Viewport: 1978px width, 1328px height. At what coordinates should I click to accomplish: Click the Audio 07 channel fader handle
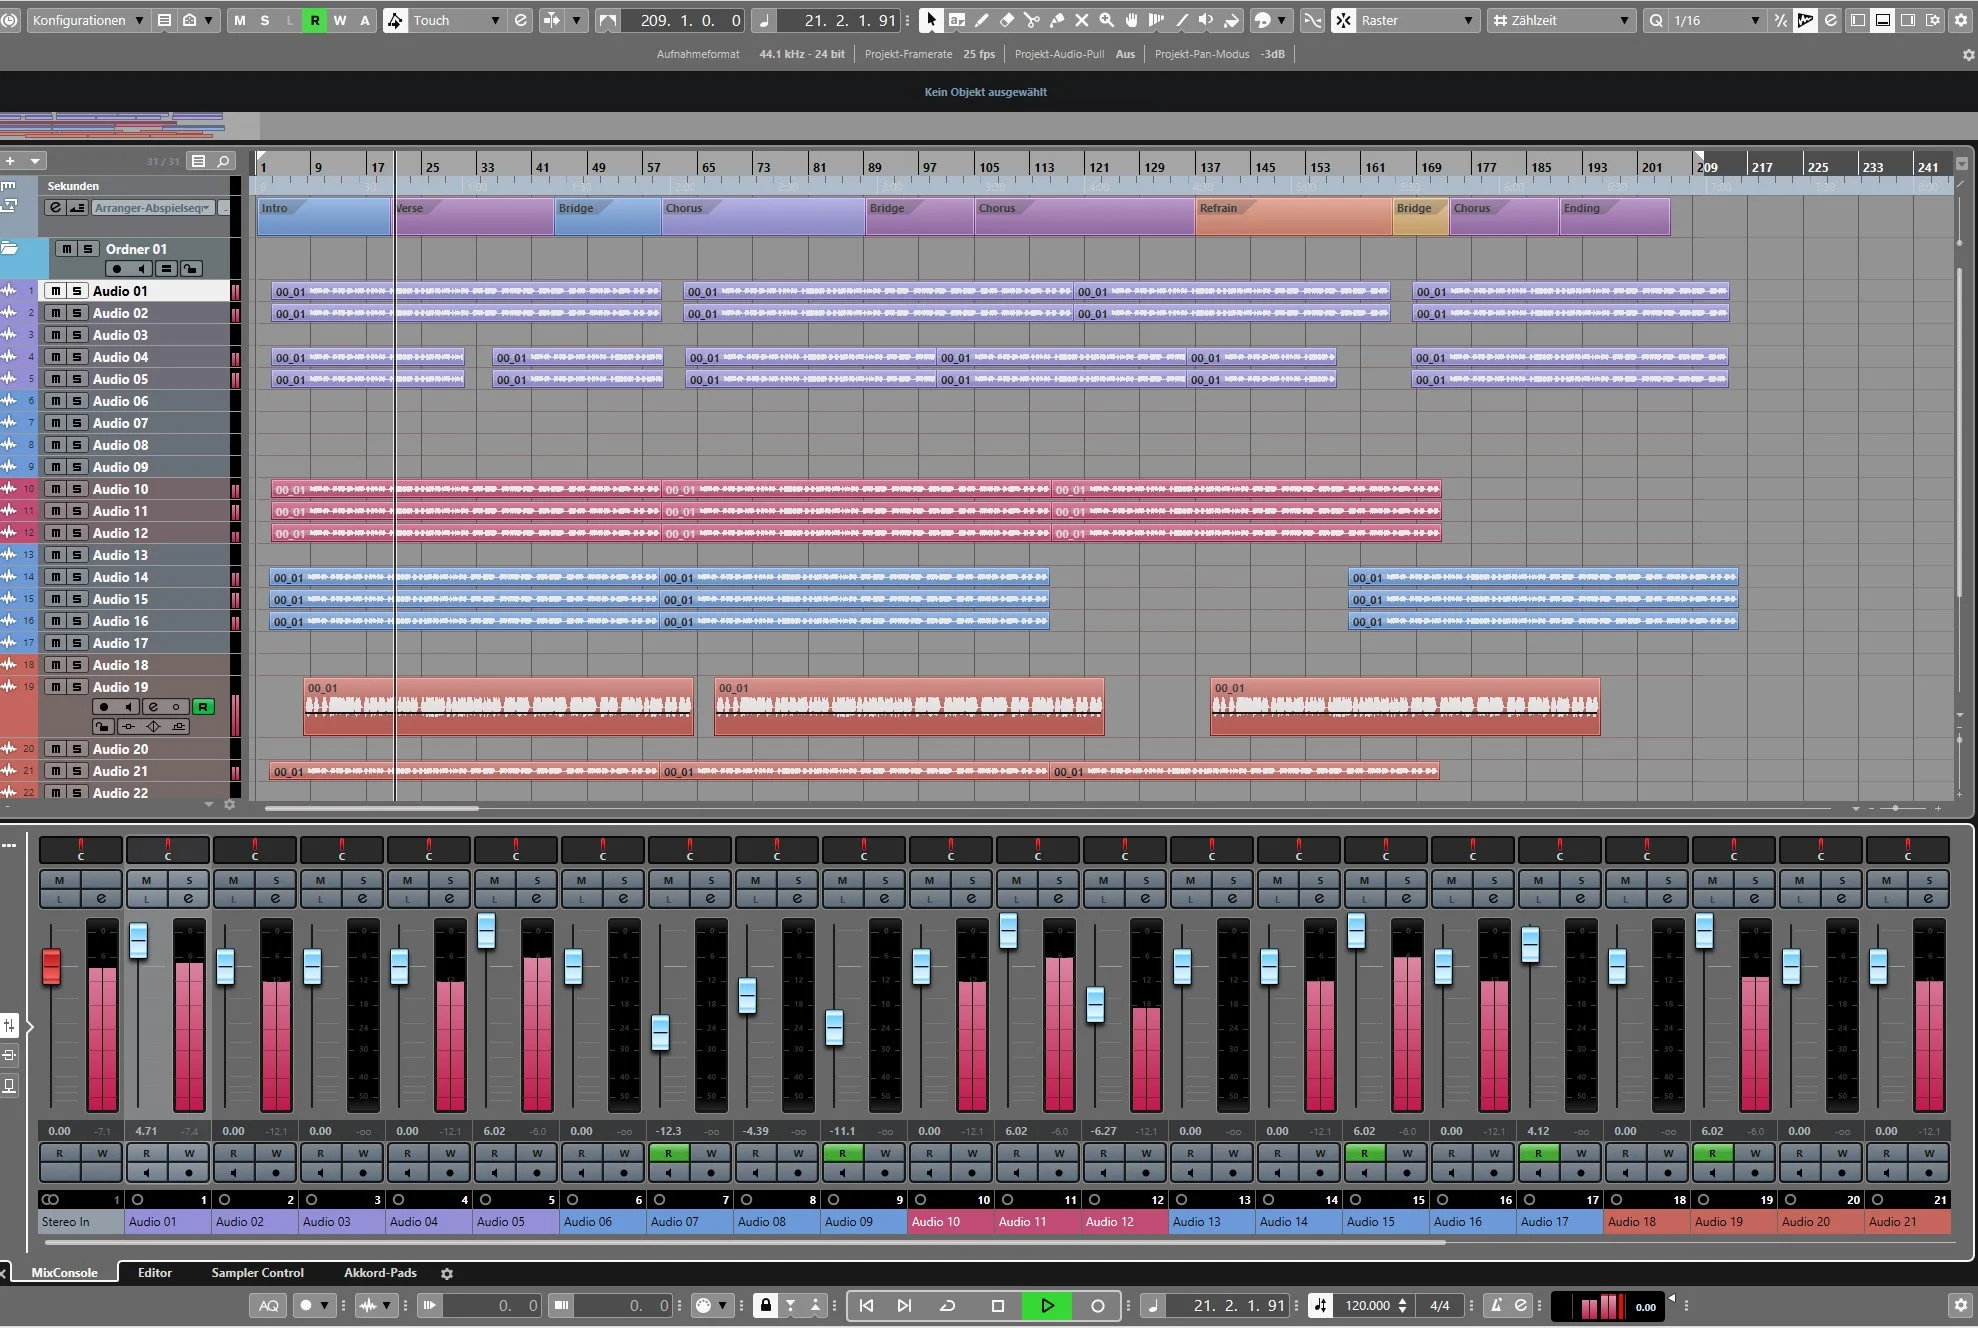[x=660, y=1032]
